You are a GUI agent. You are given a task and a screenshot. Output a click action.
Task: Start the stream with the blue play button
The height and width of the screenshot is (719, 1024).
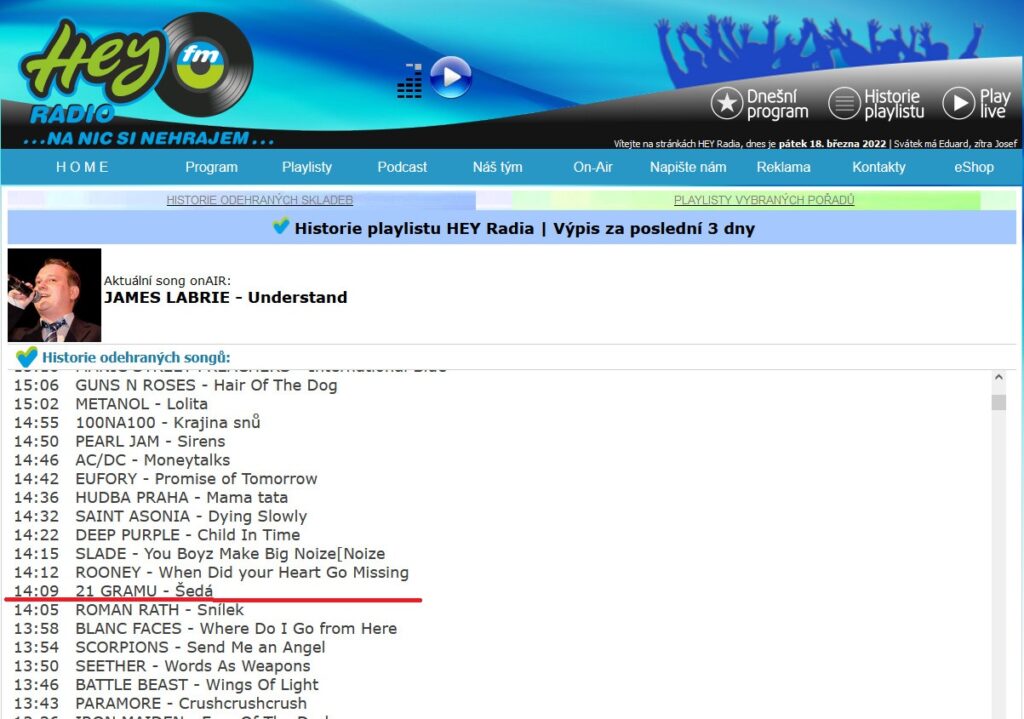click(451, 77)
